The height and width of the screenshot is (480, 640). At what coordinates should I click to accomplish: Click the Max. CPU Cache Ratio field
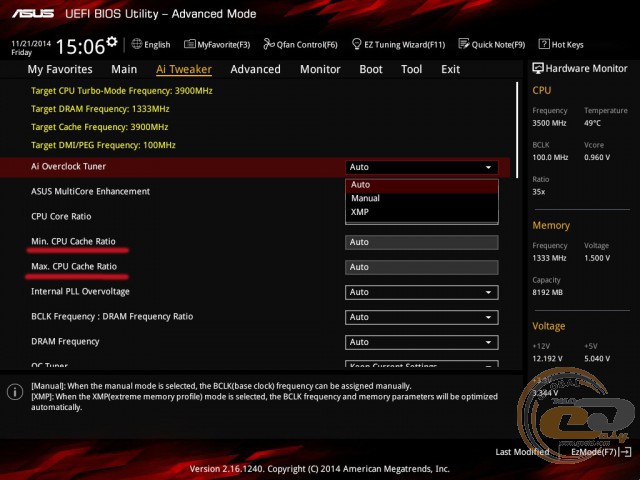pyautogui.click(x=422, y=267)
